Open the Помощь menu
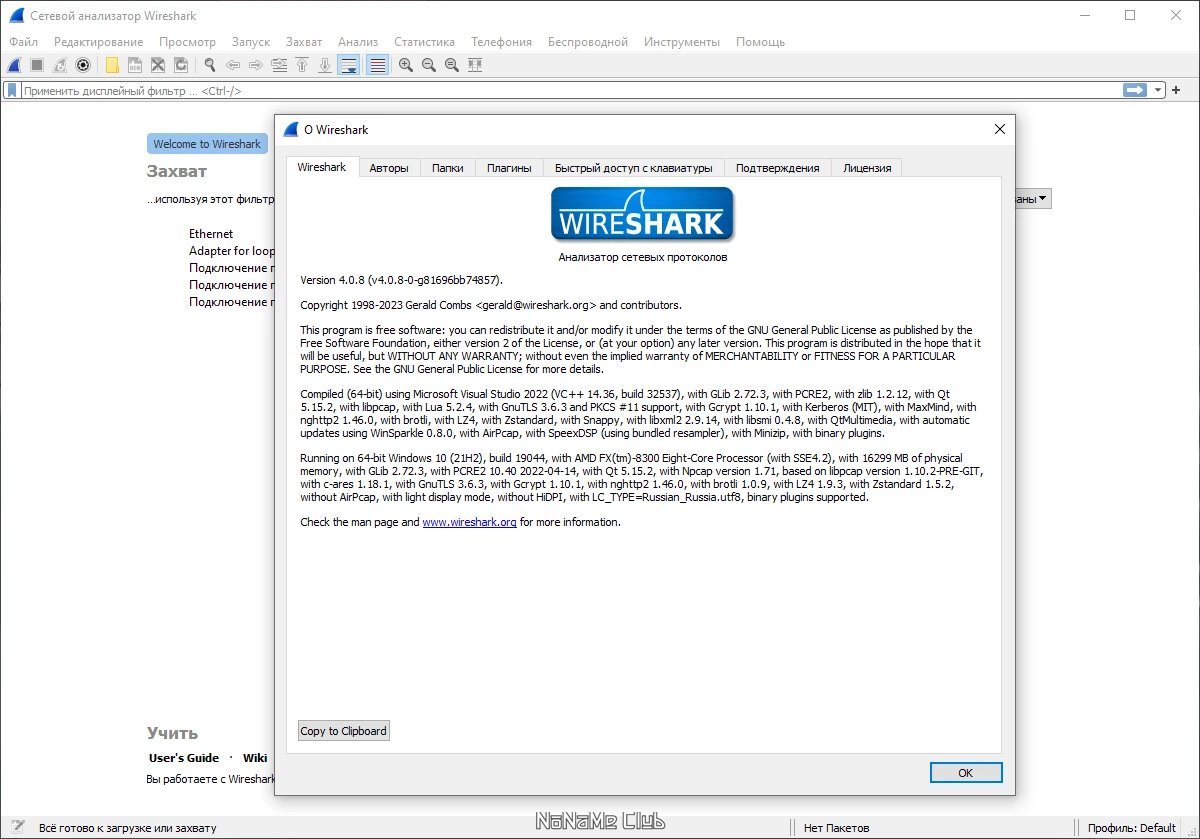1200x839 pixels. (760, 42)
